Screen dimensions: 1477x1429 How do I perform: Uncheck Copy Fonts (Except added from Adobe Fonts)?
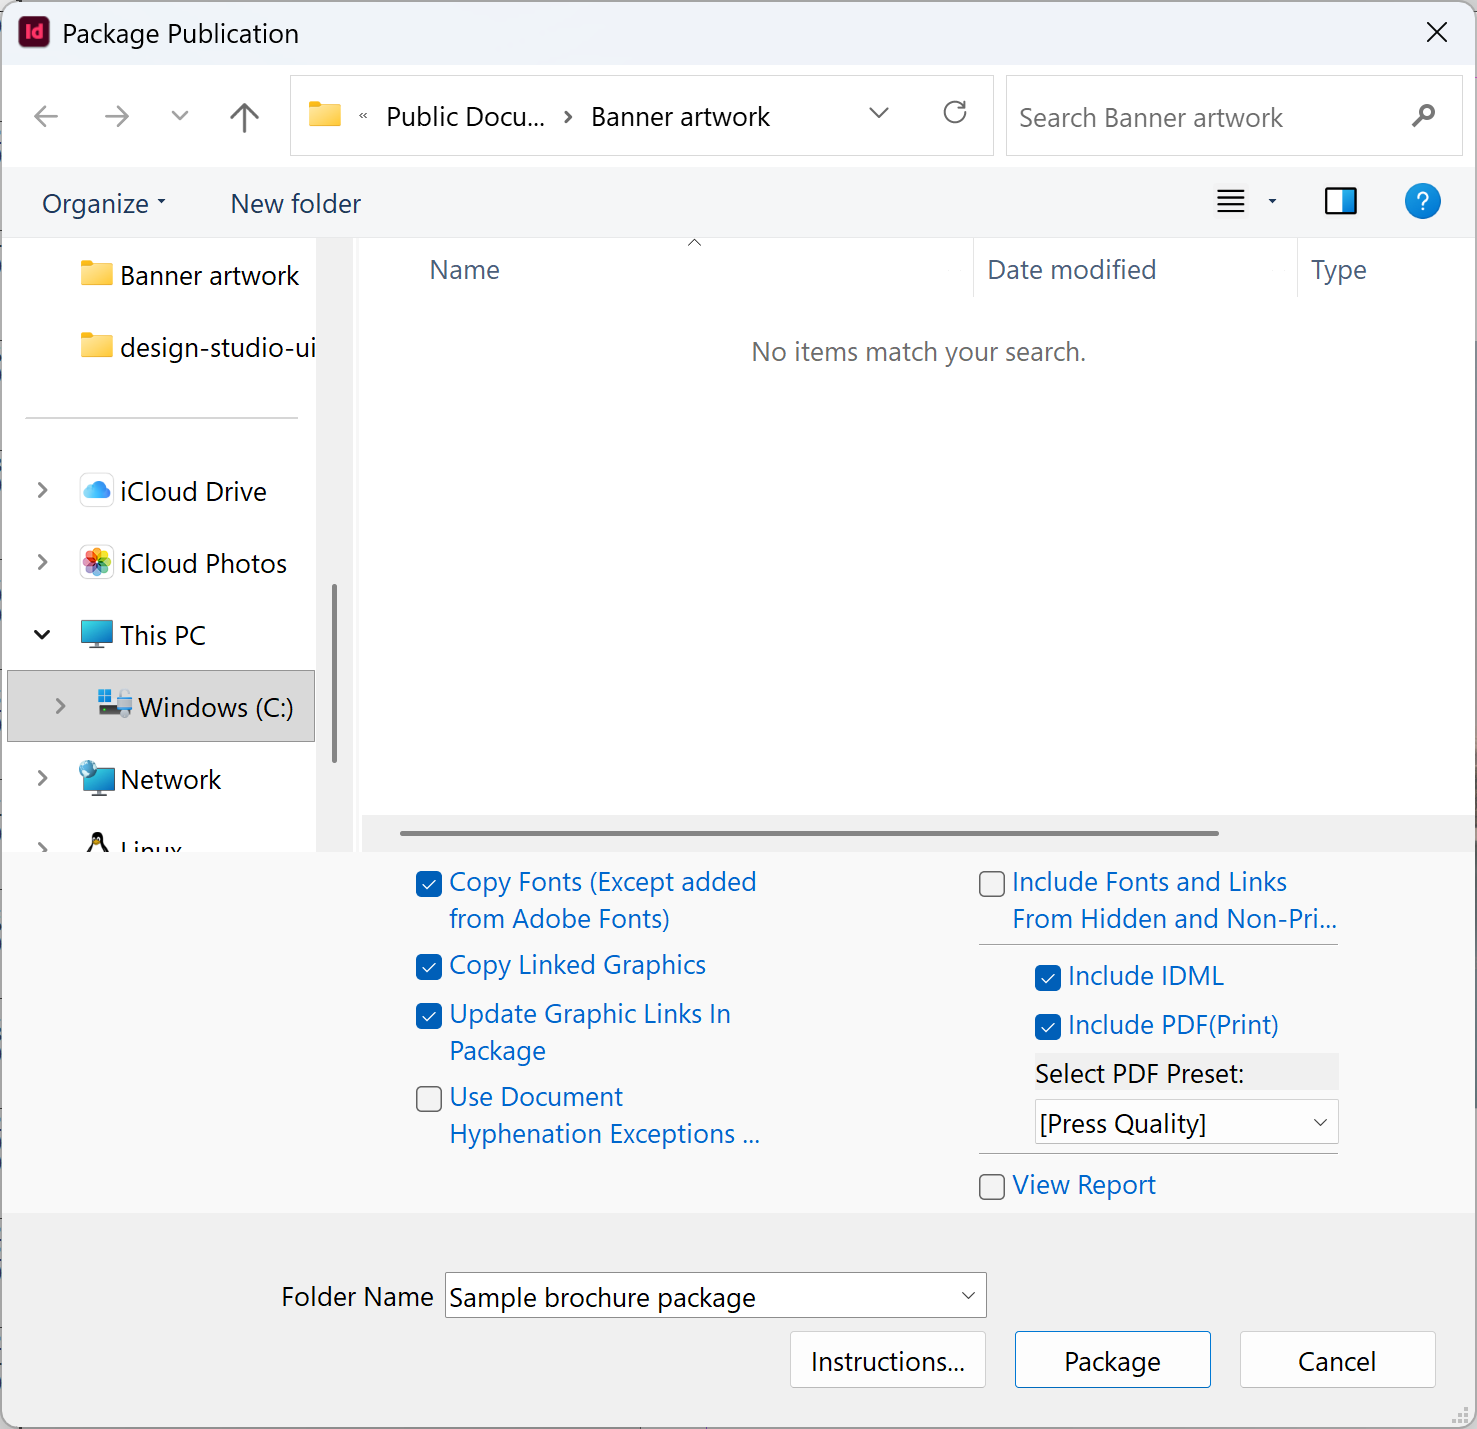pyautogui.click(x=429, y=884)
